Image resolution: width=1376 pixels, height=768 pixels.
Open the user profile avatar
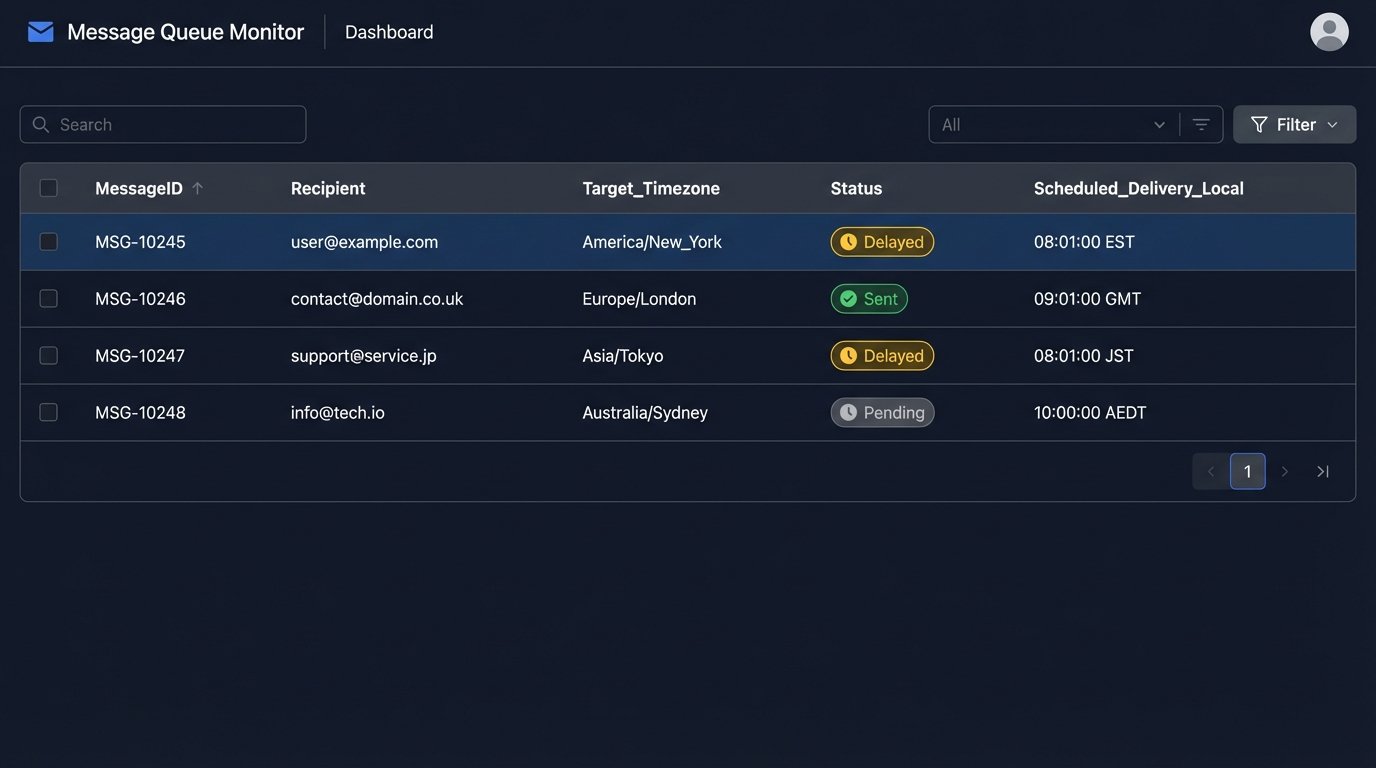1329,32
